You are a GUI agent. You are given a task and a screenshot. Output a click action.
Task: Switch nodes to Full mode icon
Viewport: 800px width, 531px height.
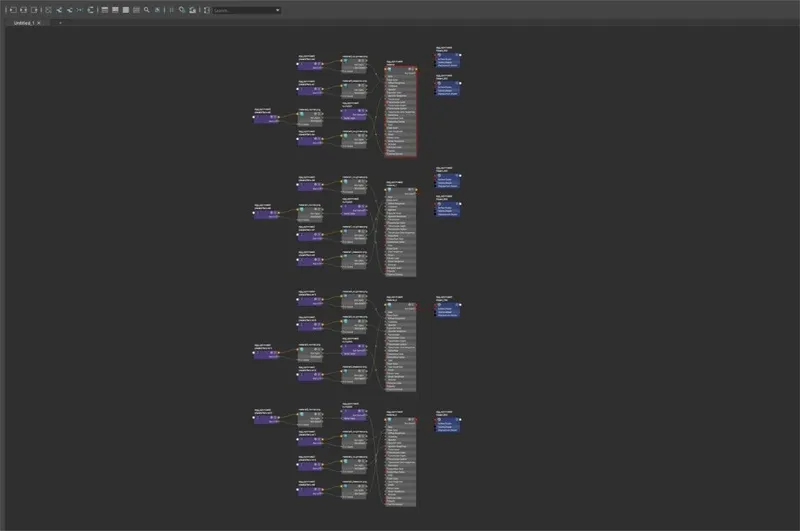(x=126, y=10)
